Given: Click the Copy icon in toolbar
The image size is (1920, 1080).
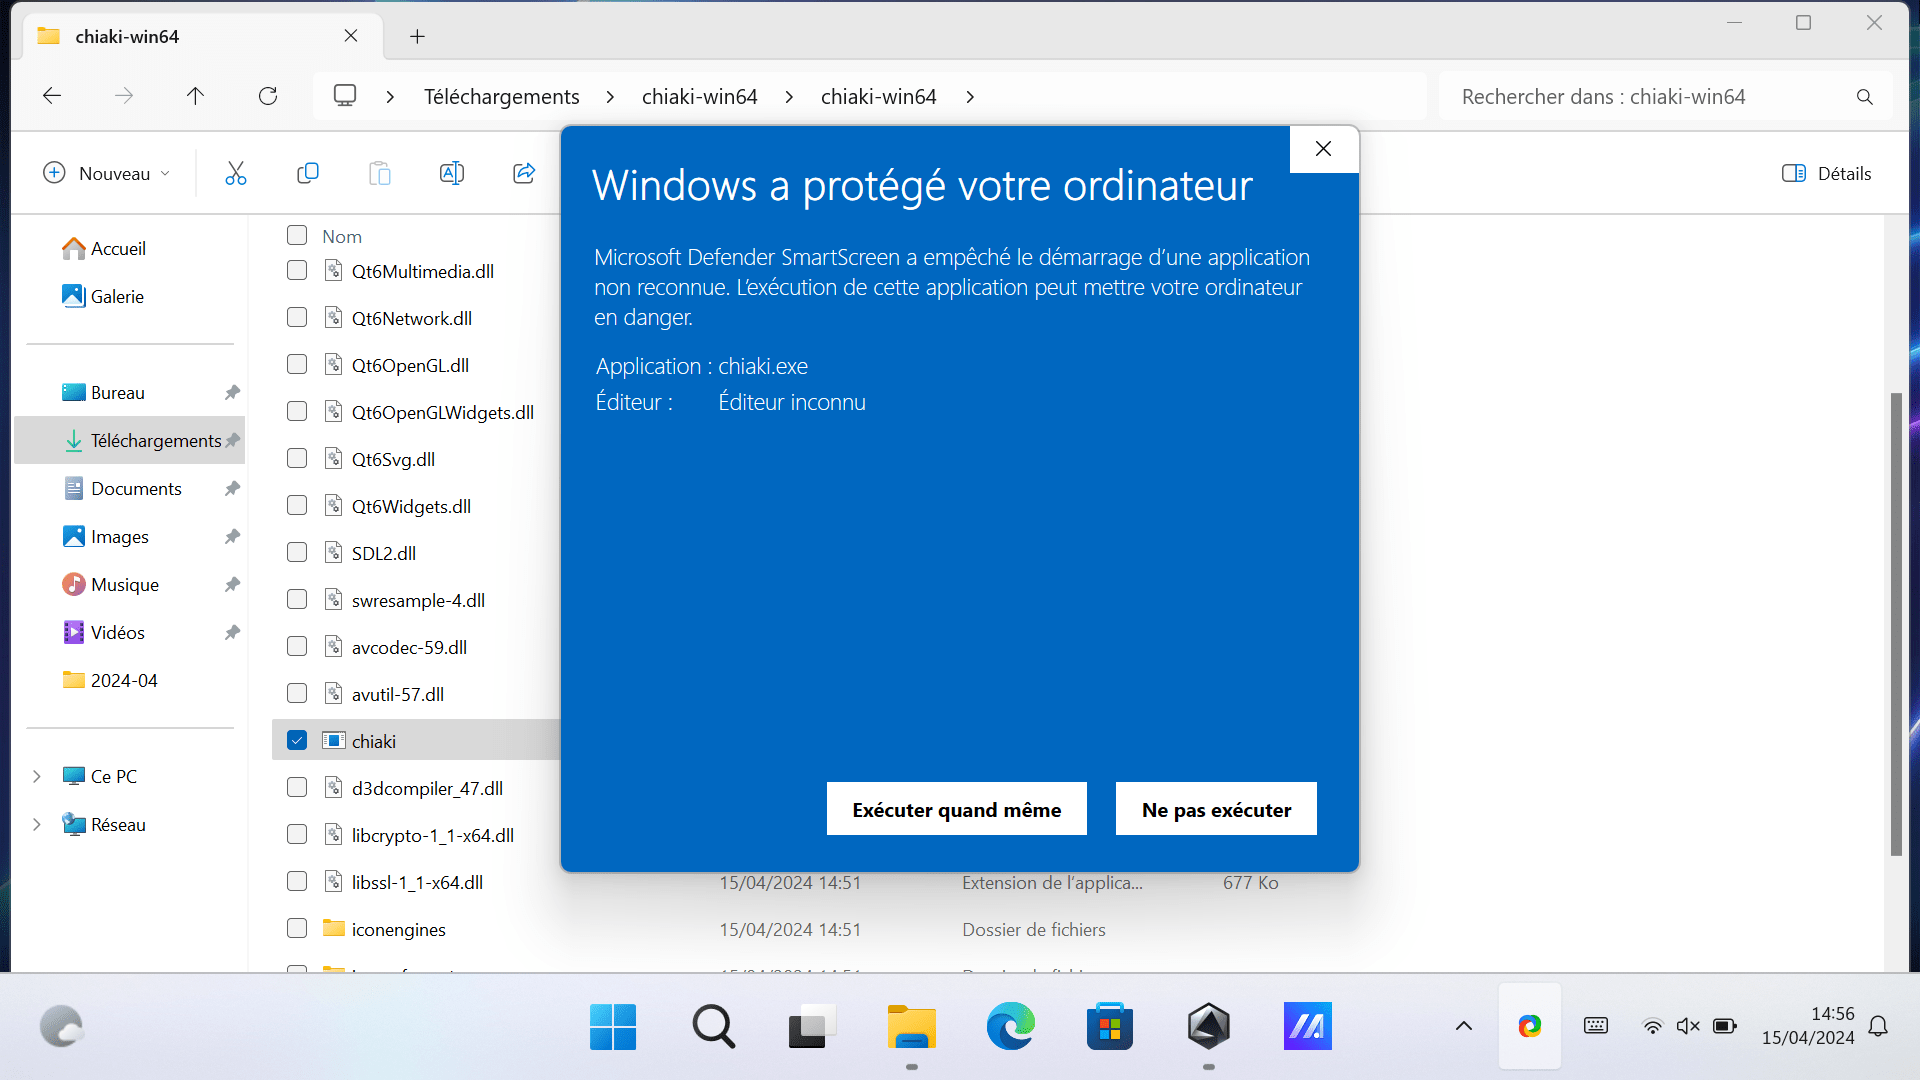Looking at the screenshot, I should 308,173.
